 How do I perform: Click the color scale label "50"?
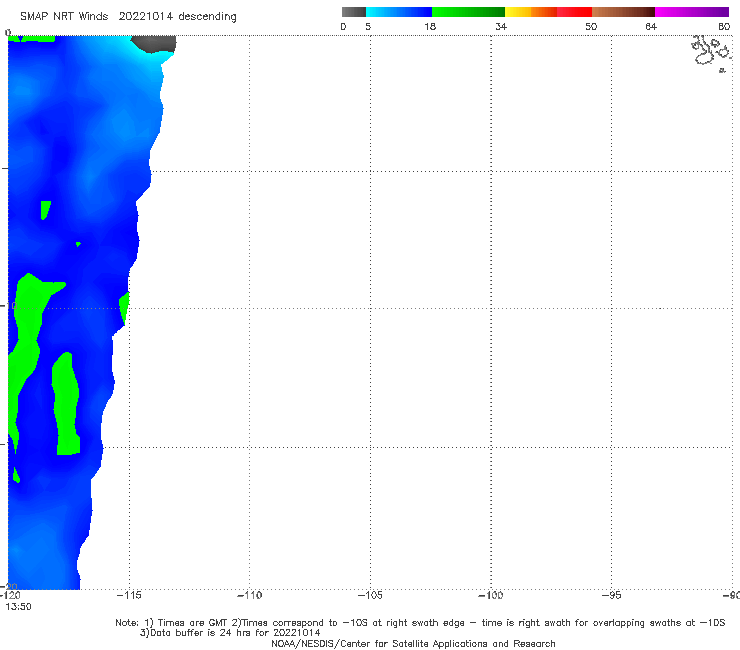coord(591,26)
